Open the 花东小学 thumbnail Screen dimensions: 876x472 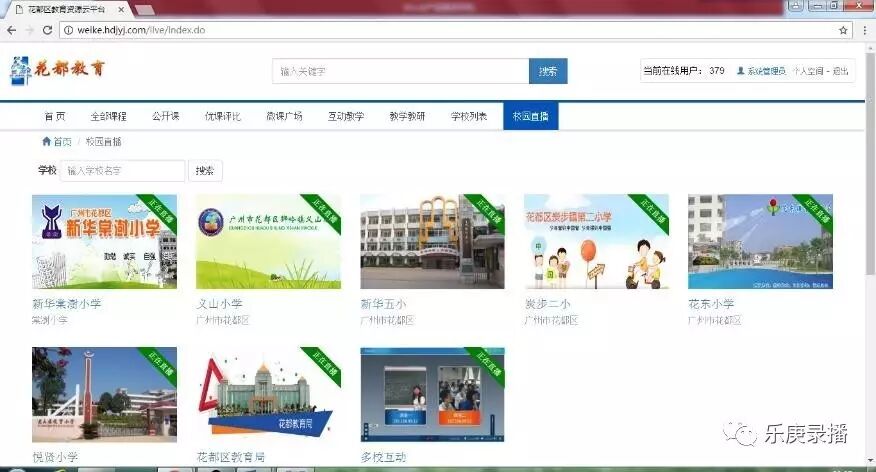760,241
